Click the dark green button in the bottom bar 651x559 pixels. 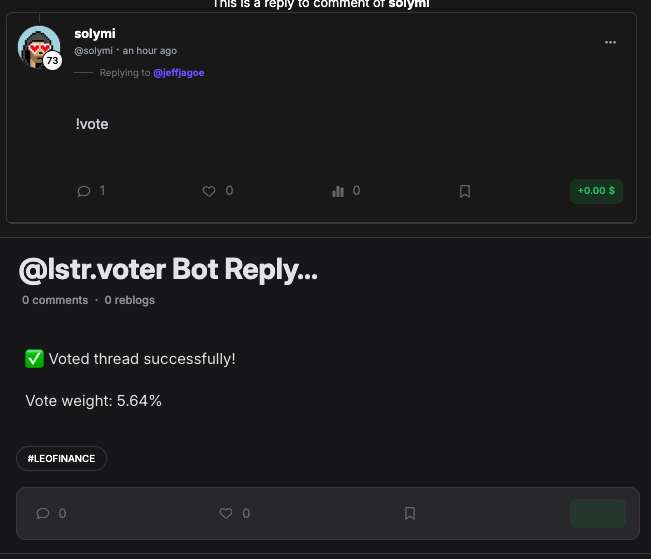(x=597, y=513)
